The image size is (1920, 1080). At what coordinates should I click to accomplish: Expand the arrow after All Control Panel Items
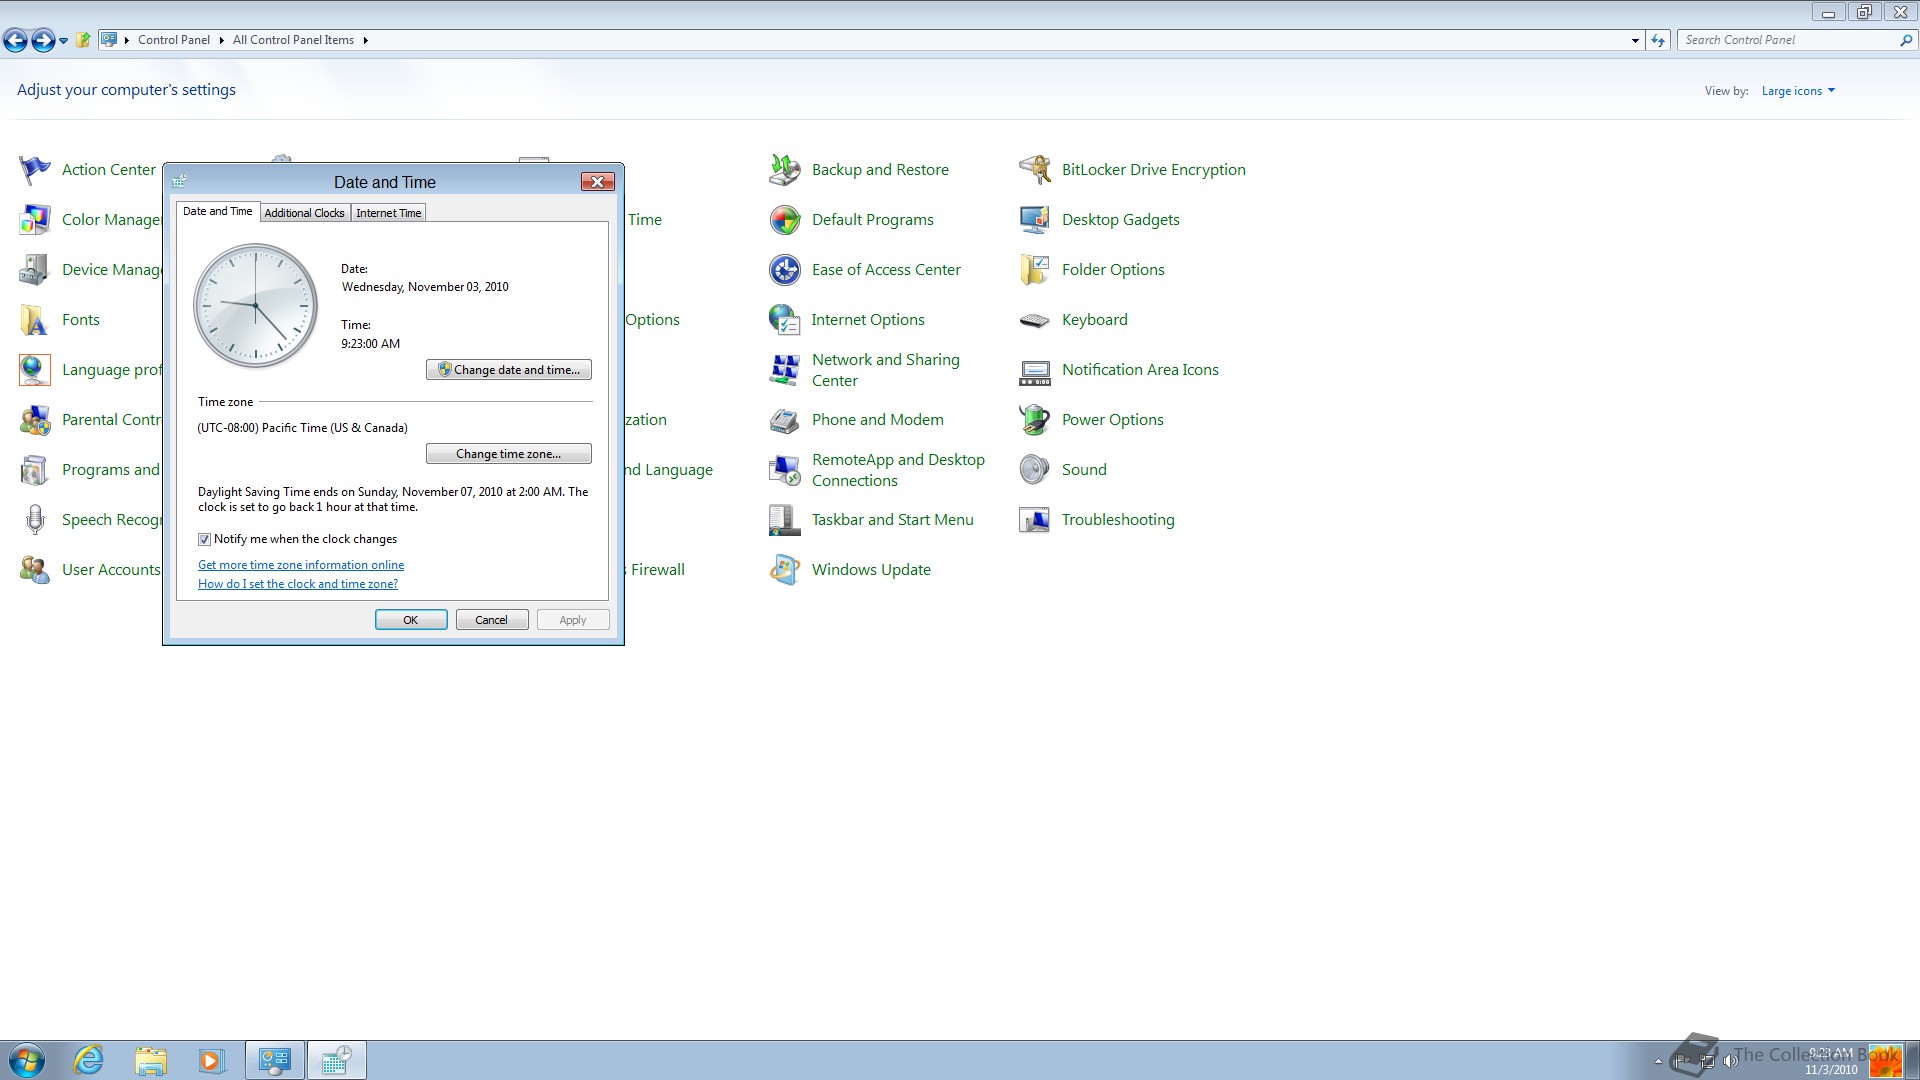click(x=366, y=41)
